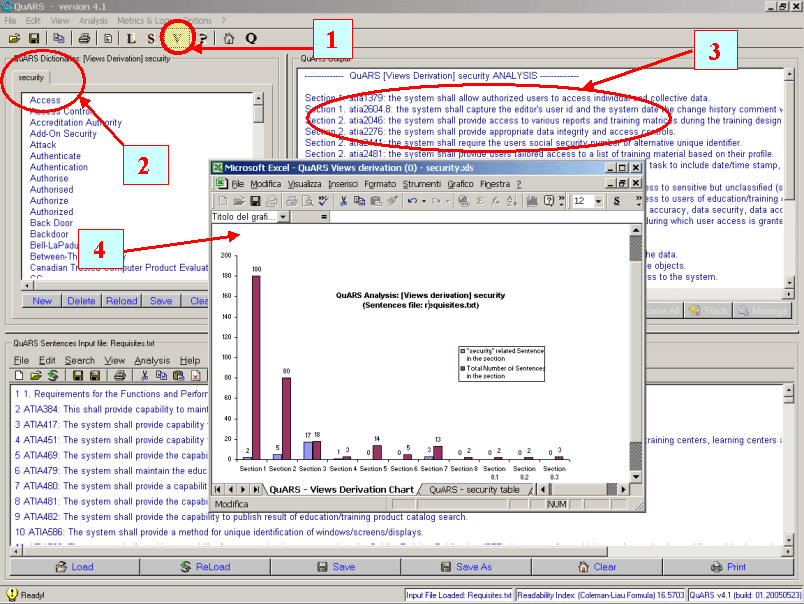
Task: Click the copy icon in QuARS main toolbar
Action: [59, 38]
